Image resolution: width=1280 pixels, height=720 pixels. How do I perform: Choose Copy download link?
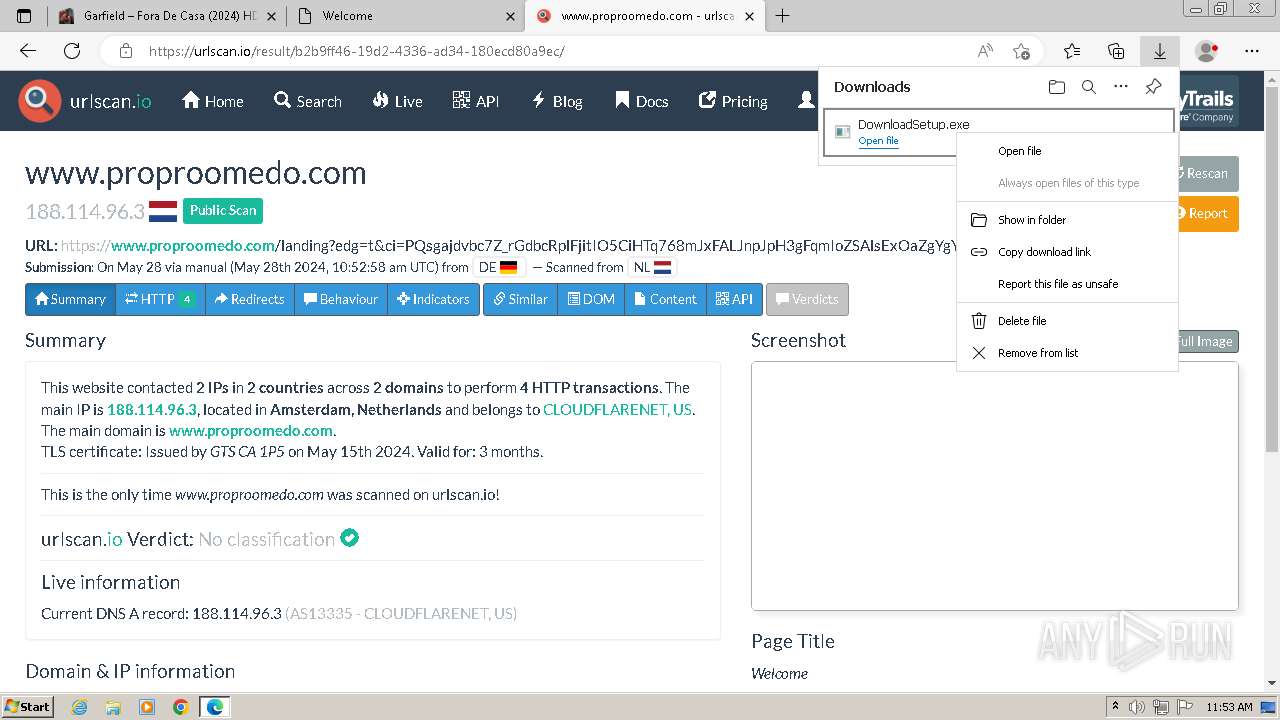tap(1067, 252)
